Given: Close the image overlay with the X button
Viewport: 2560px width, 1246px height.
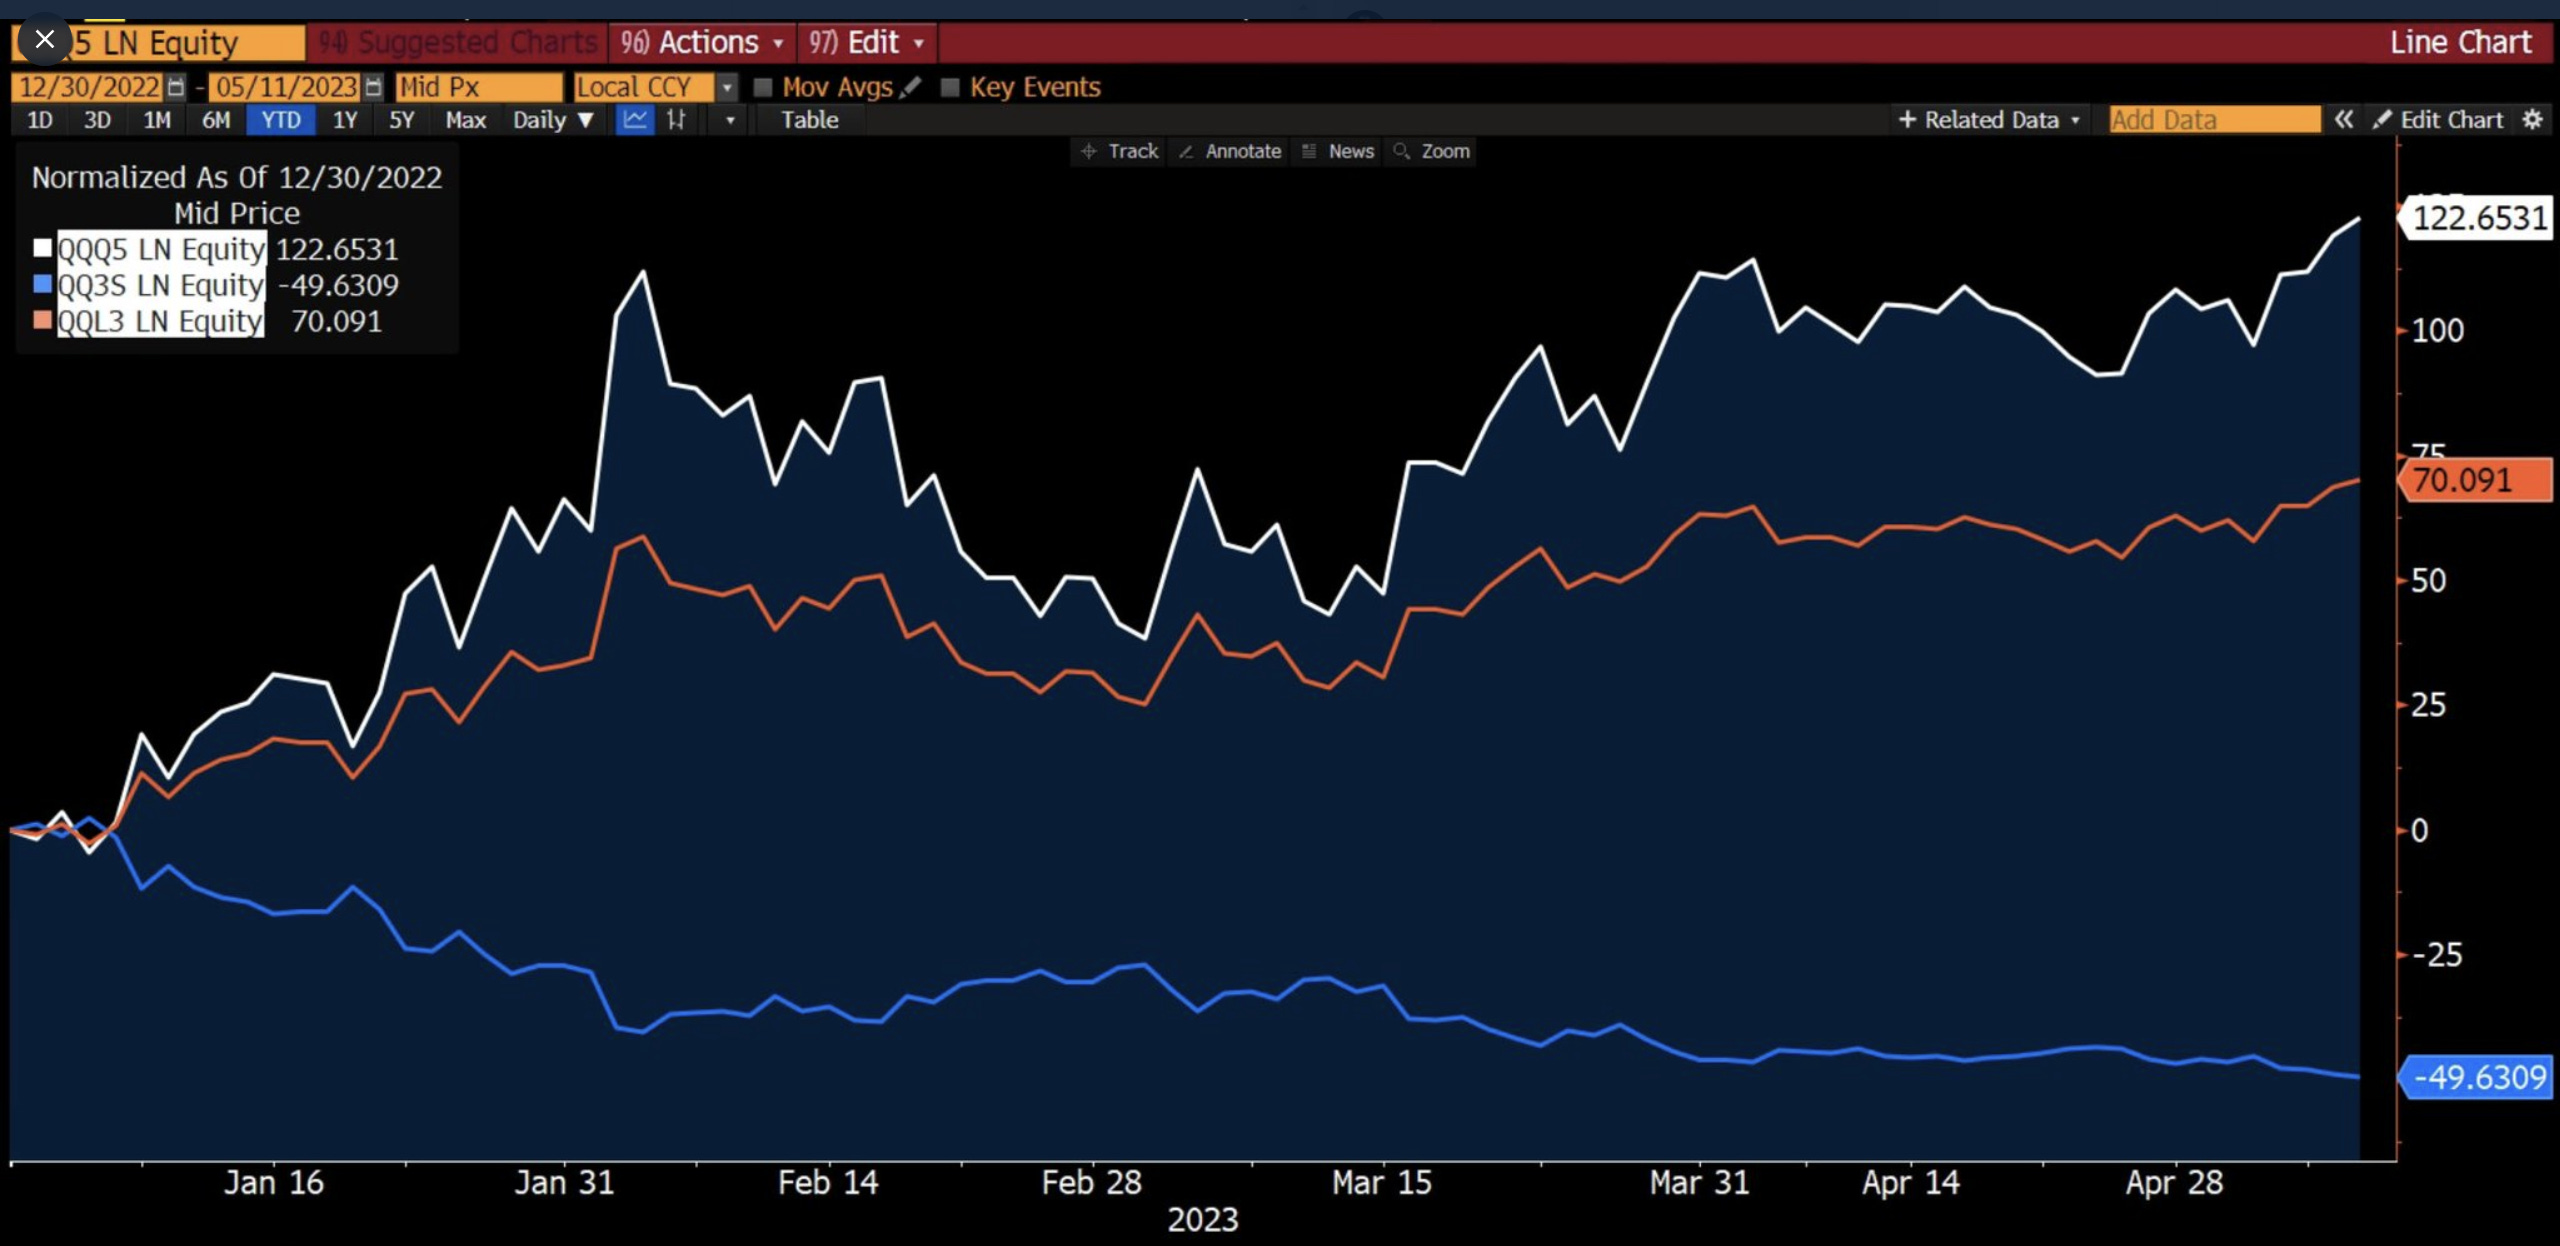Looking at the screenshot, I should (44, 40).
